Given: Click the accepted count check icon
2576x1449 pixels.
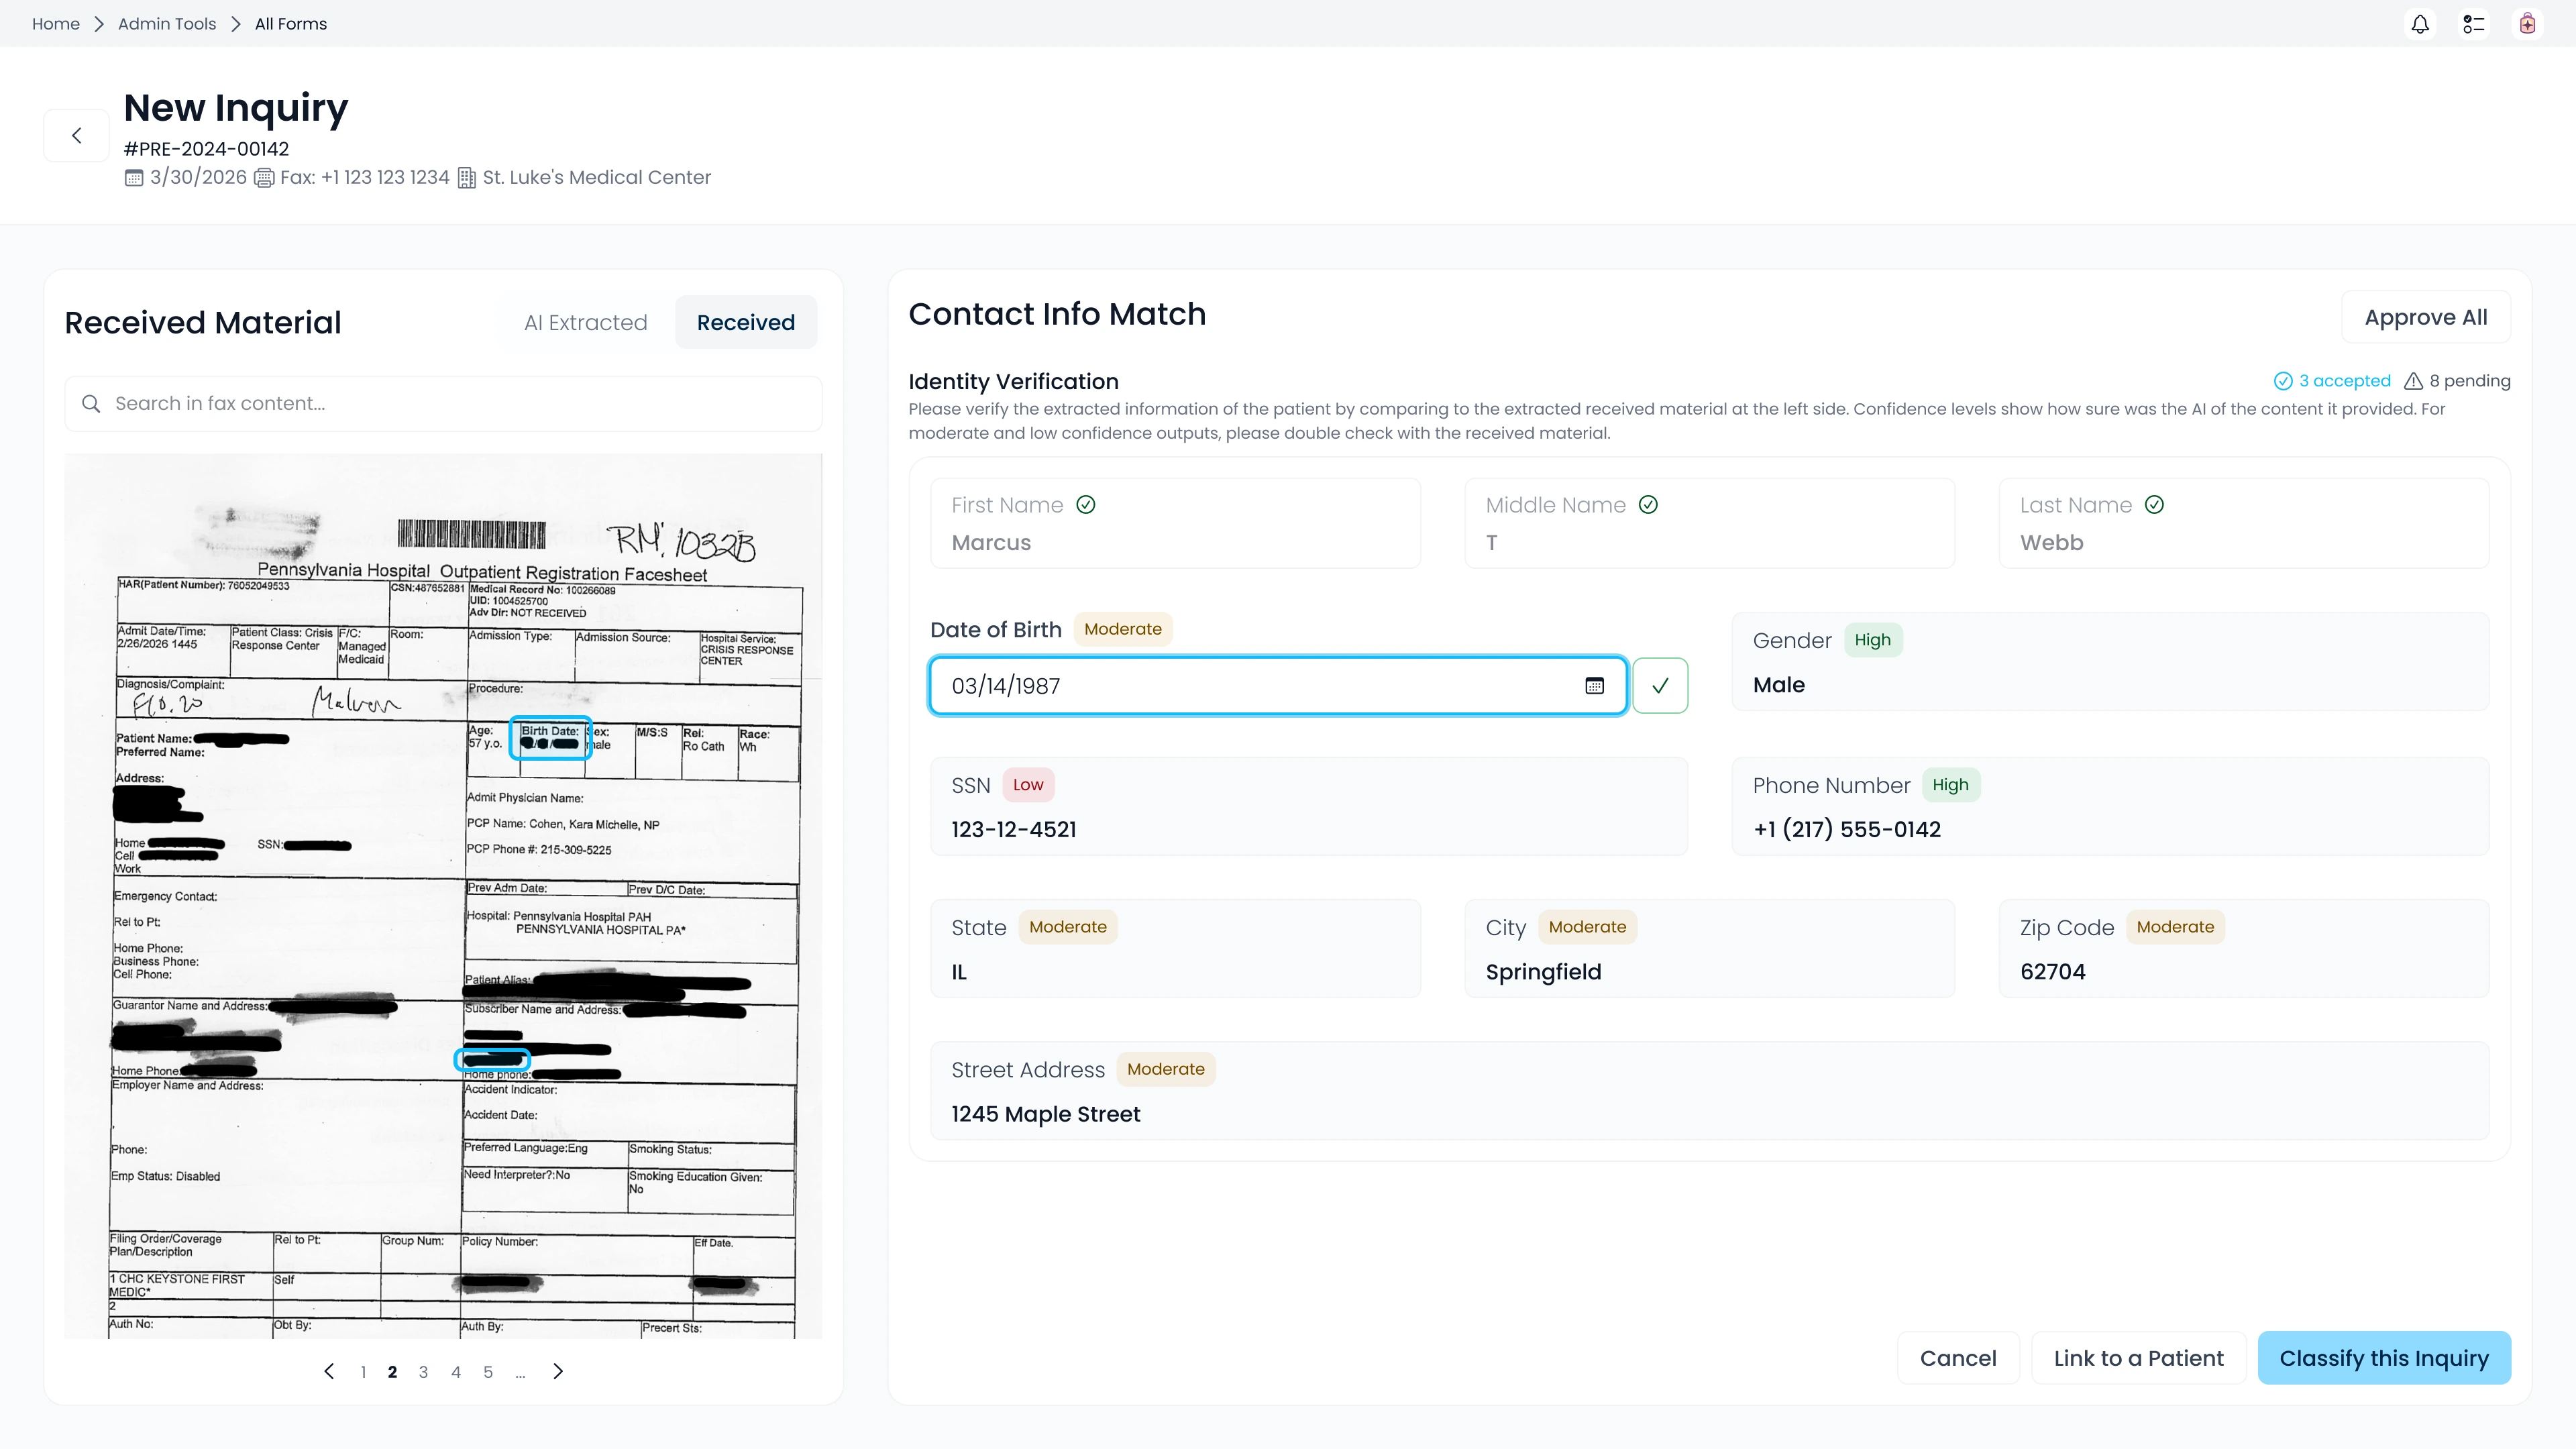Looking at the screenshot, I should click(2283, 381).
